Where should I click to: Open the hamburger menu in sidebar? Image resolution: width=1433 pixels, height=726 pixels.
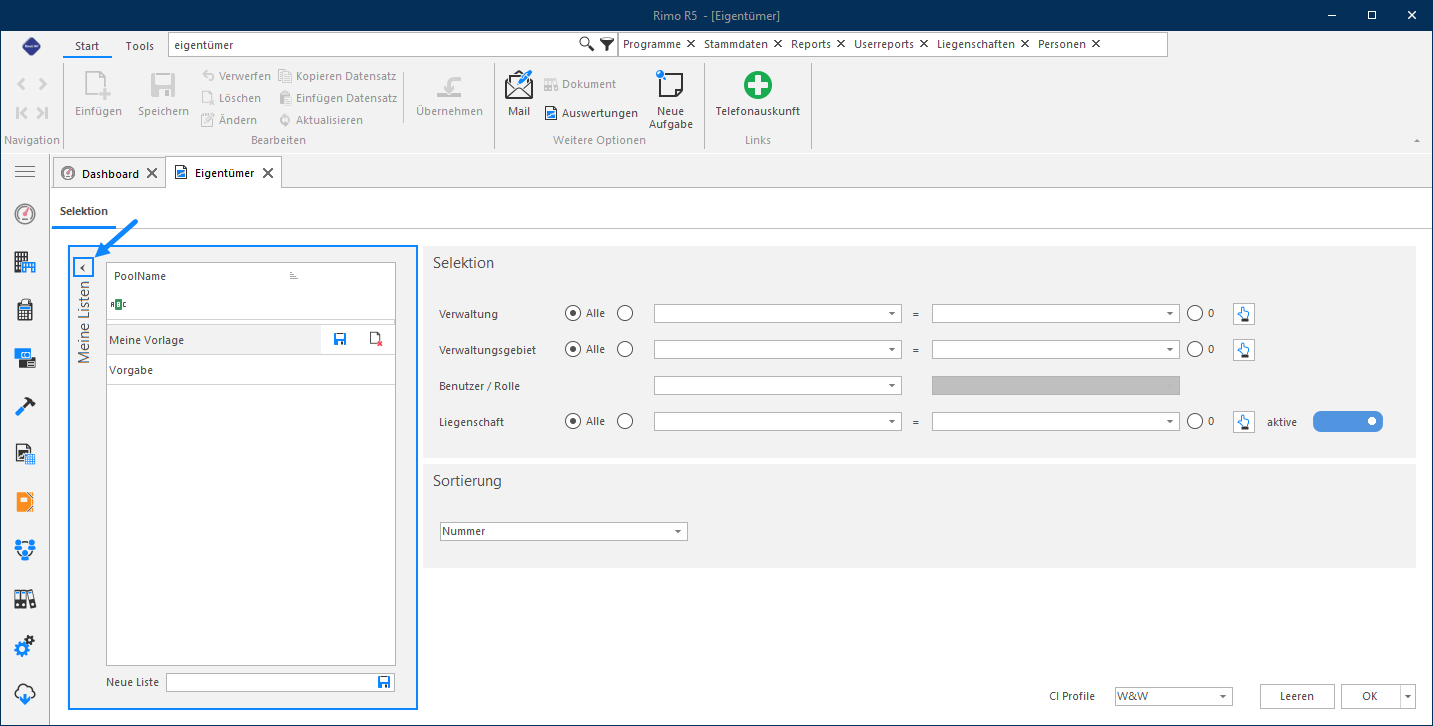24,172
